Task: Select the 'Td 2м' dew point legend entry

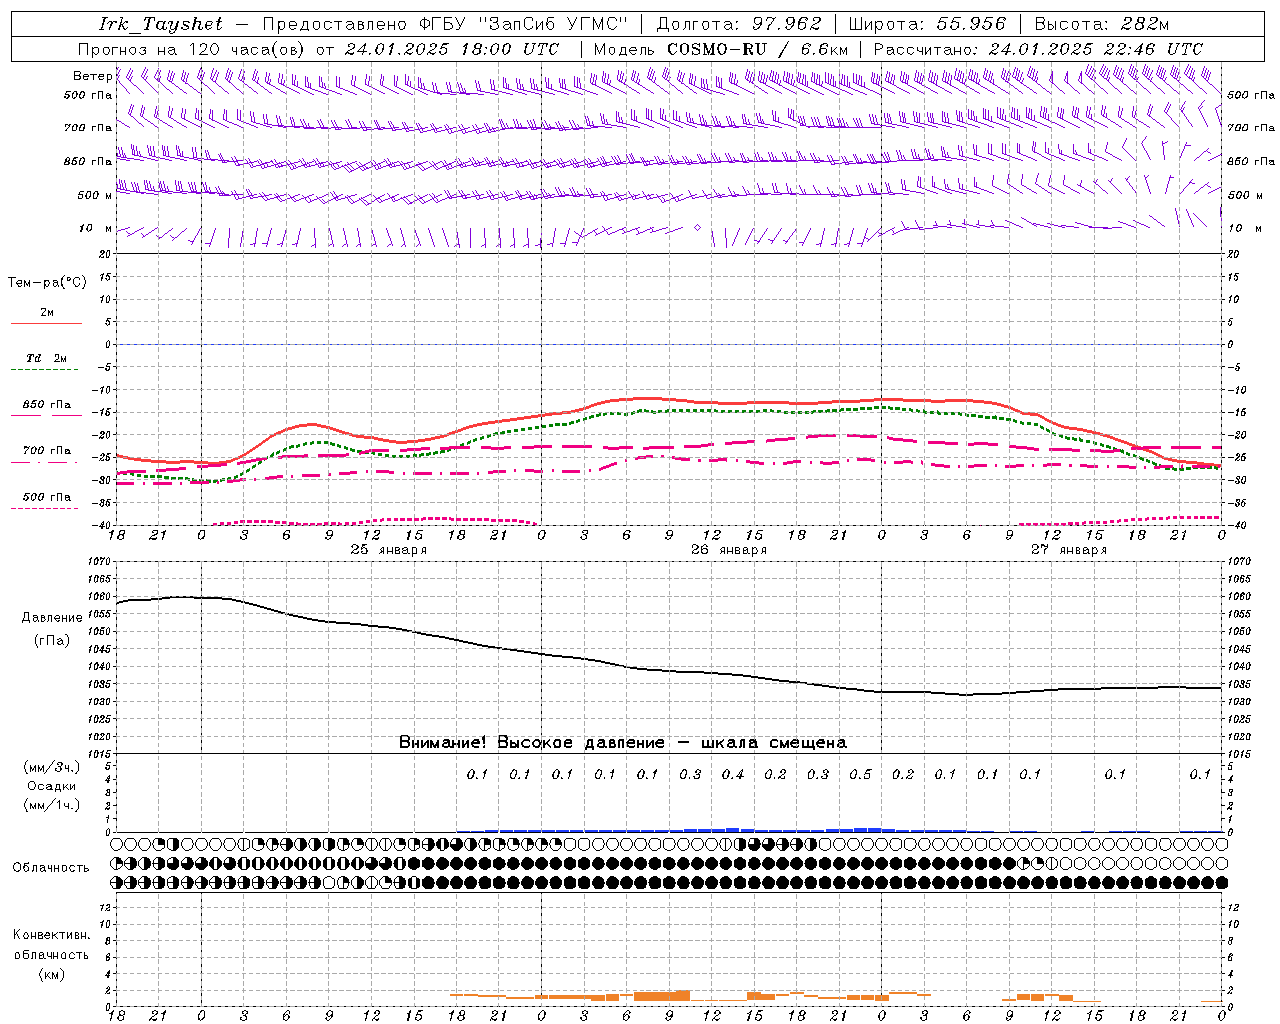Action: (46, 358)
